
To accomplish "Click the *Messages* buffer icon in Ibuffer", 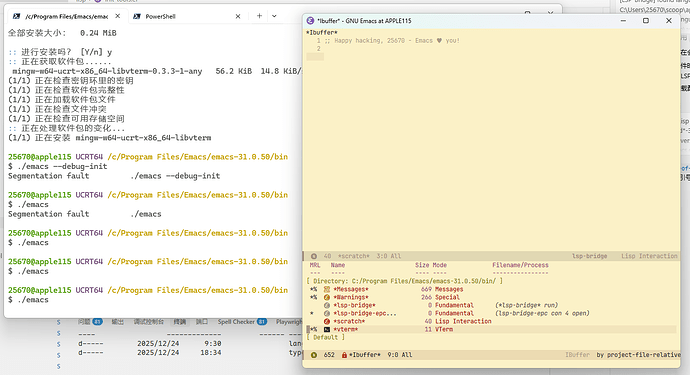I will 327,290.
